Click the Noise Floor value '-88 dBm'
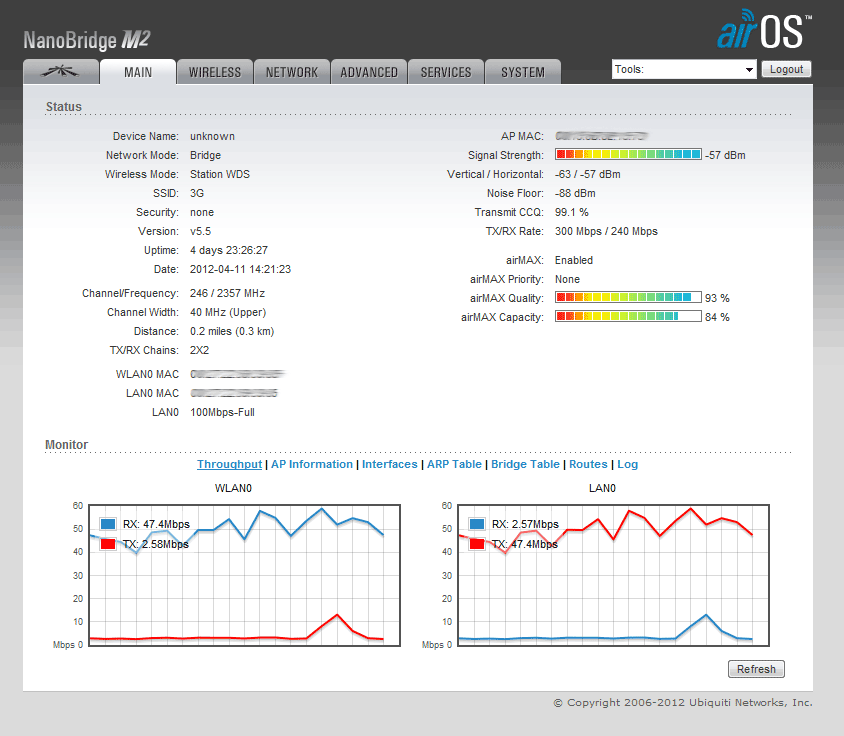The image size is (844, 736). point(575,193)
